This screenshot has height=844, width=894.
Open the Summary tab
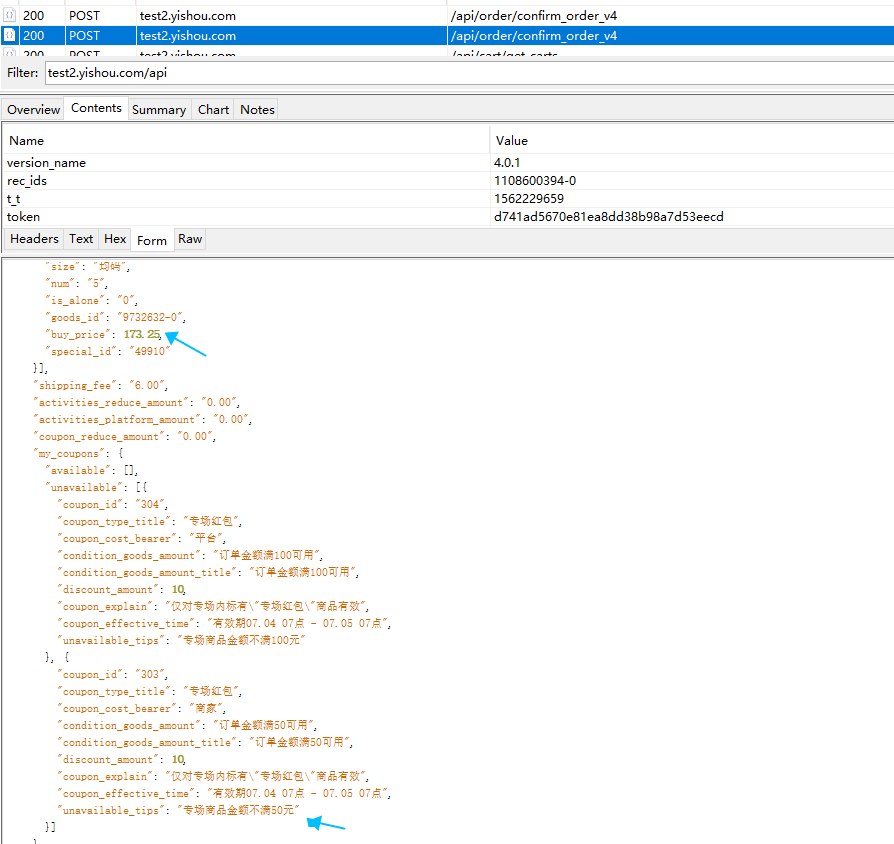coord(159,109)
